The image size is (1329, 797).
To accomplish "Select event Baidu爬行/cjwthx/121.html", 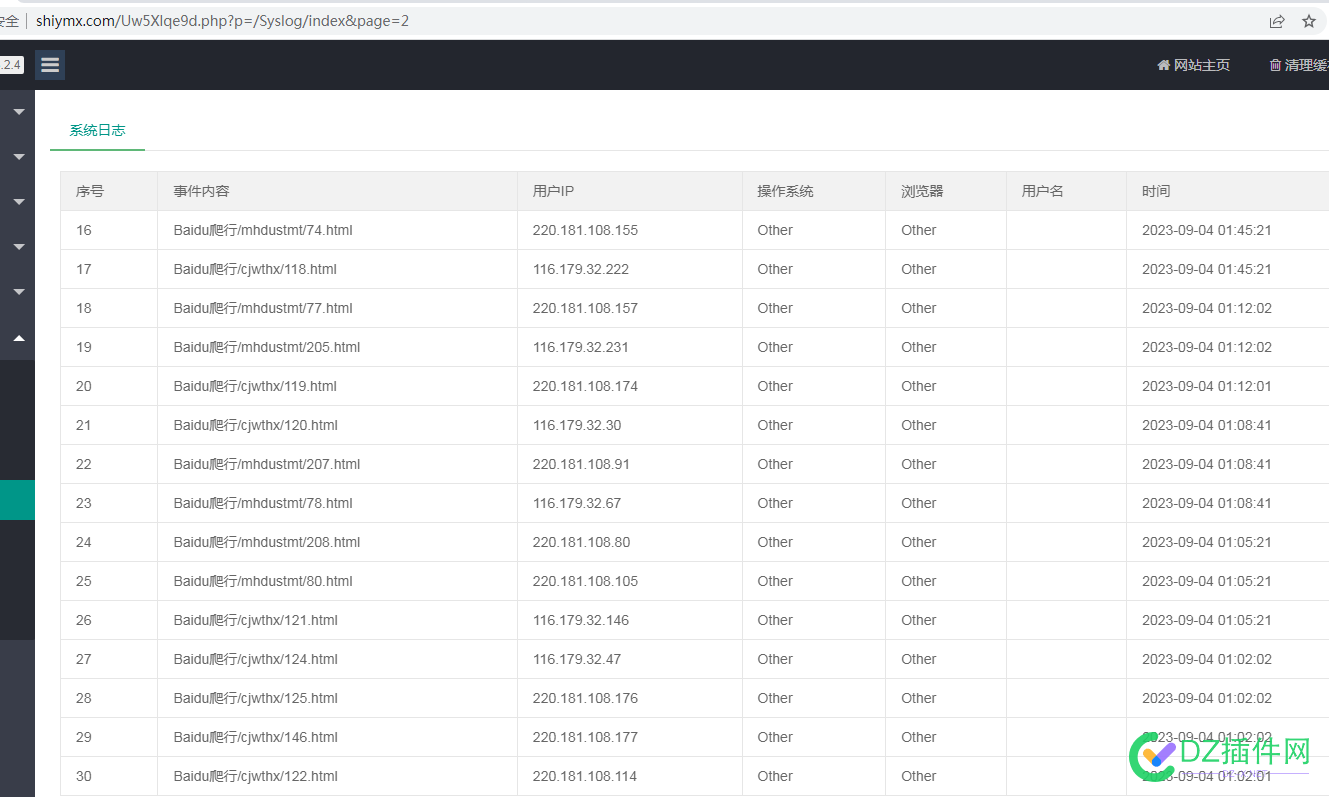I will pyautogui.click(x=255, y=620).
